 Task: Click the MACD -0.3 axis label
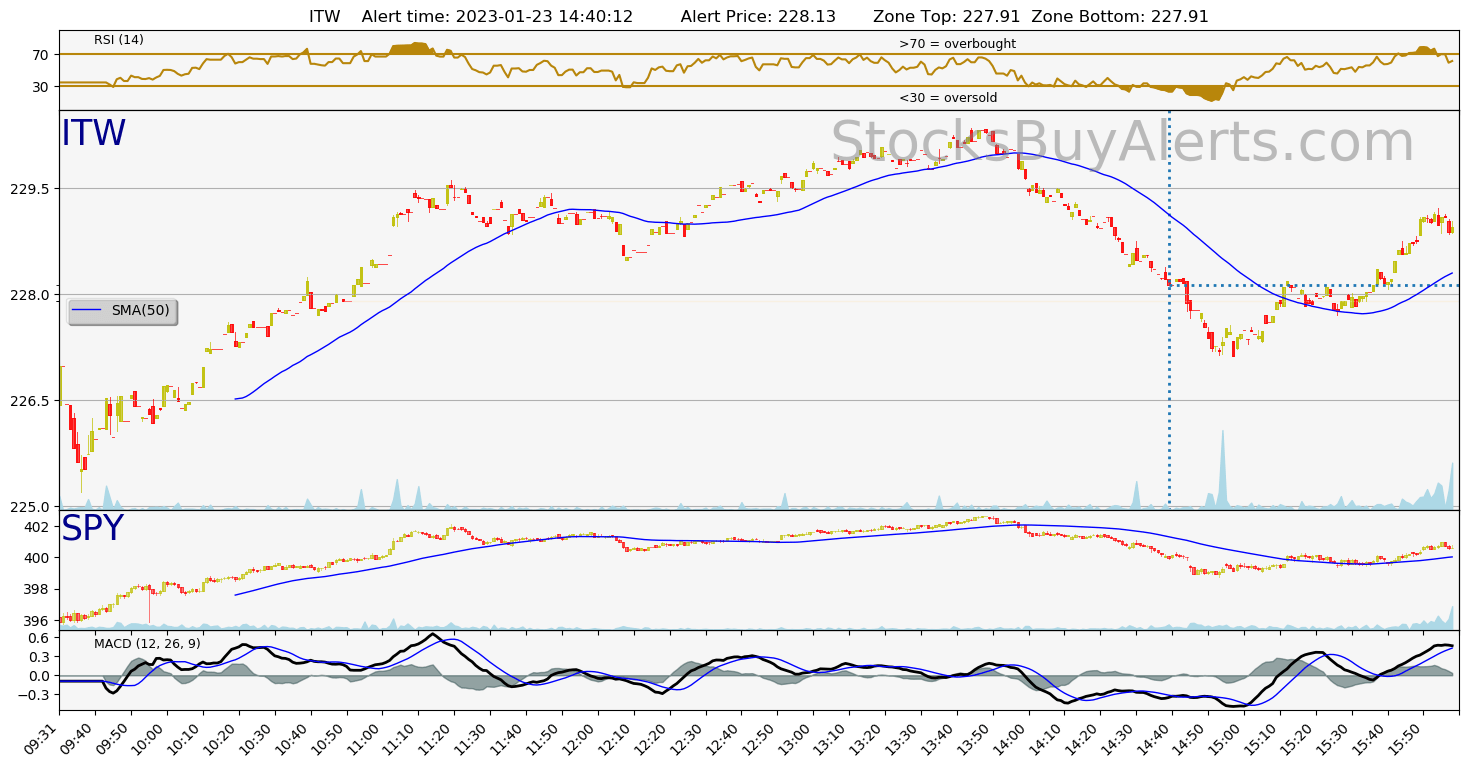click(x=34, y=695)
